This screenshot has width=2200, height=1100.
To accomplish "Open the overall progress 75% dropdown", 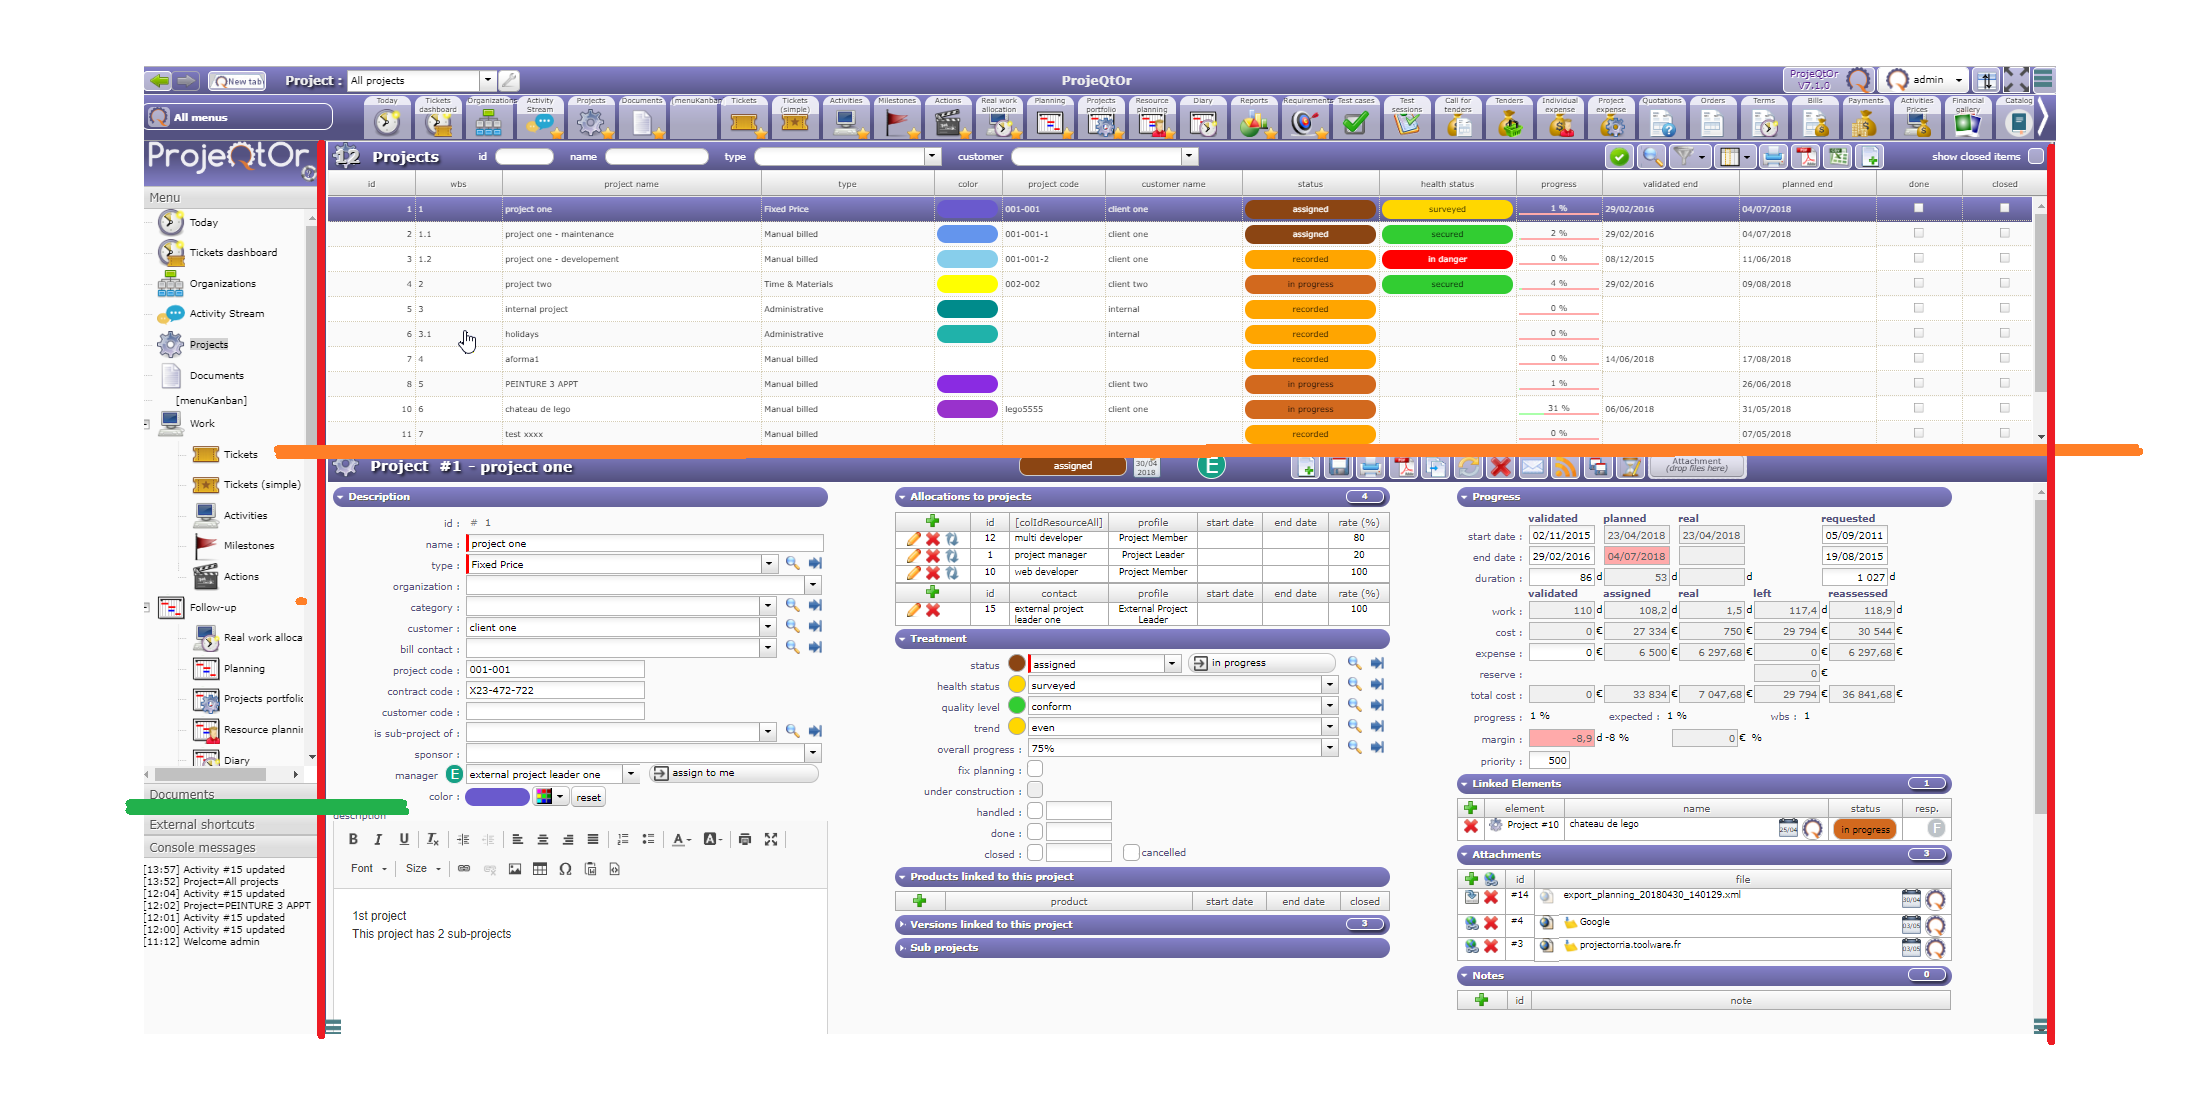I will click(1329, 748).
